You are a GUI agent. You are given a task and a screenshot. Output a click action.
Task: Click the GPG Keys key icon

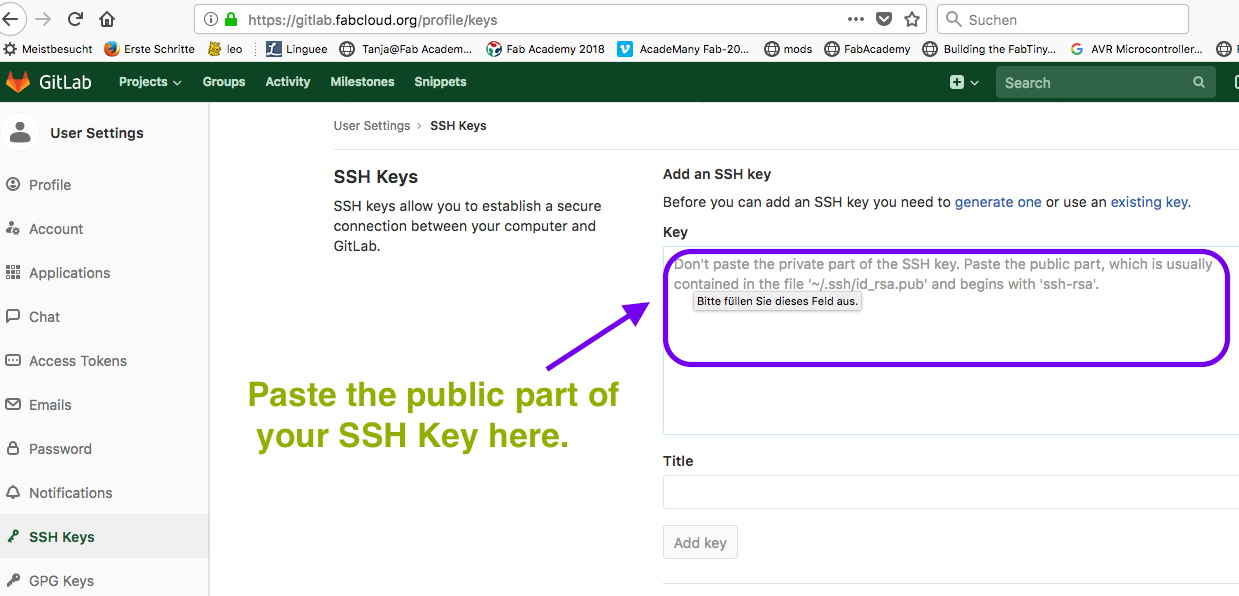[x=13, y=580]
